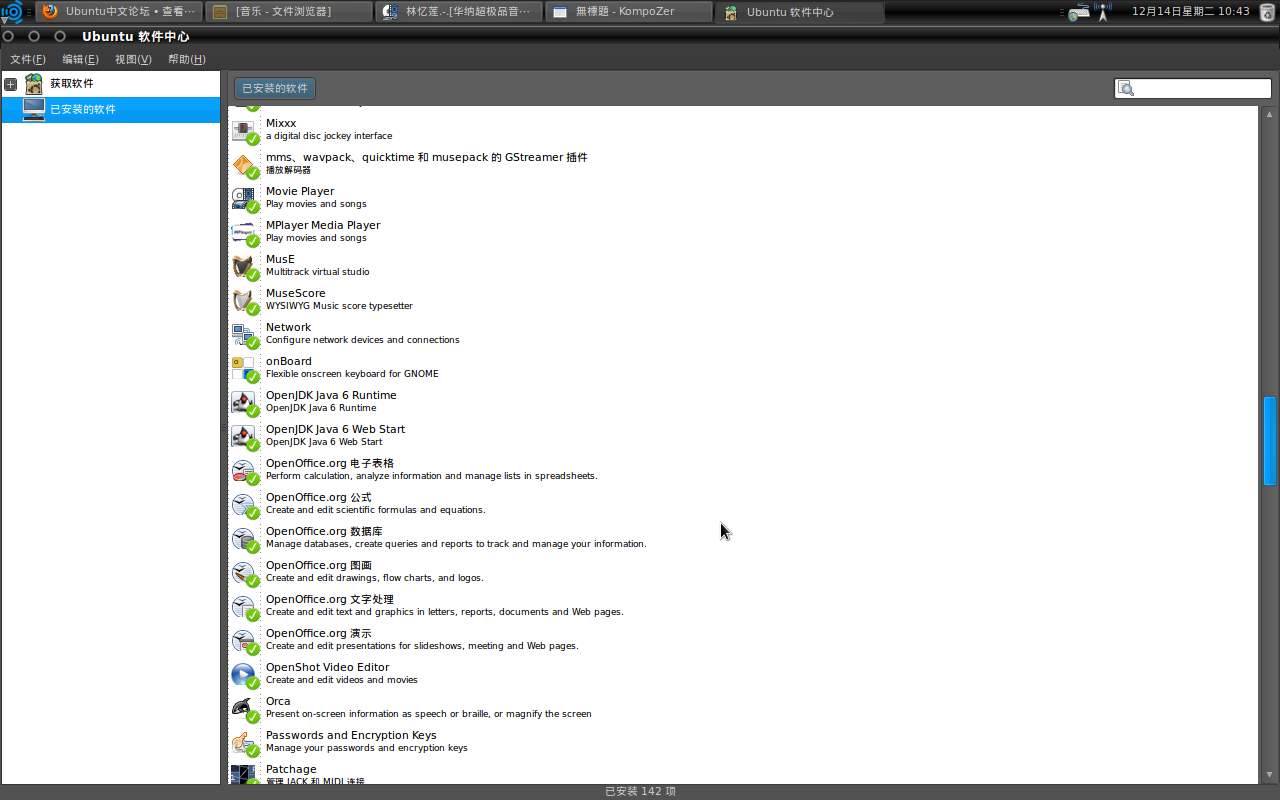Select the Mixxx list row text
The width and height of the screenshot is (1280, 800).
[x=281, y=123]
